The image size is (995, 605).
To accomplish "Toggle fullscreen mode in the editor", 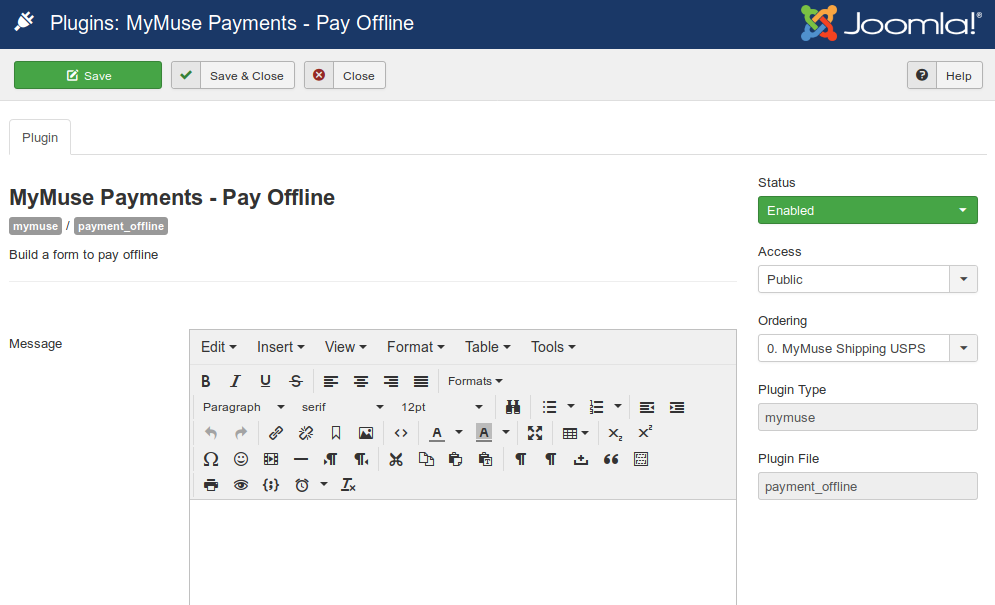I will point(535,433).
